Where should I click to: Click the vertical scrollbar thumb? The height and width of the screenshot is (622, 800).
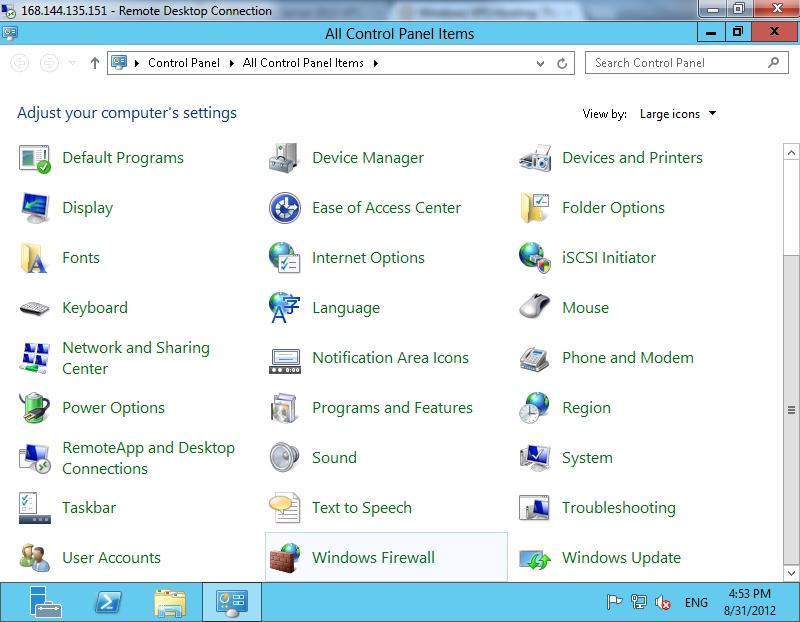pyautogui.click(x=791, y=410)
